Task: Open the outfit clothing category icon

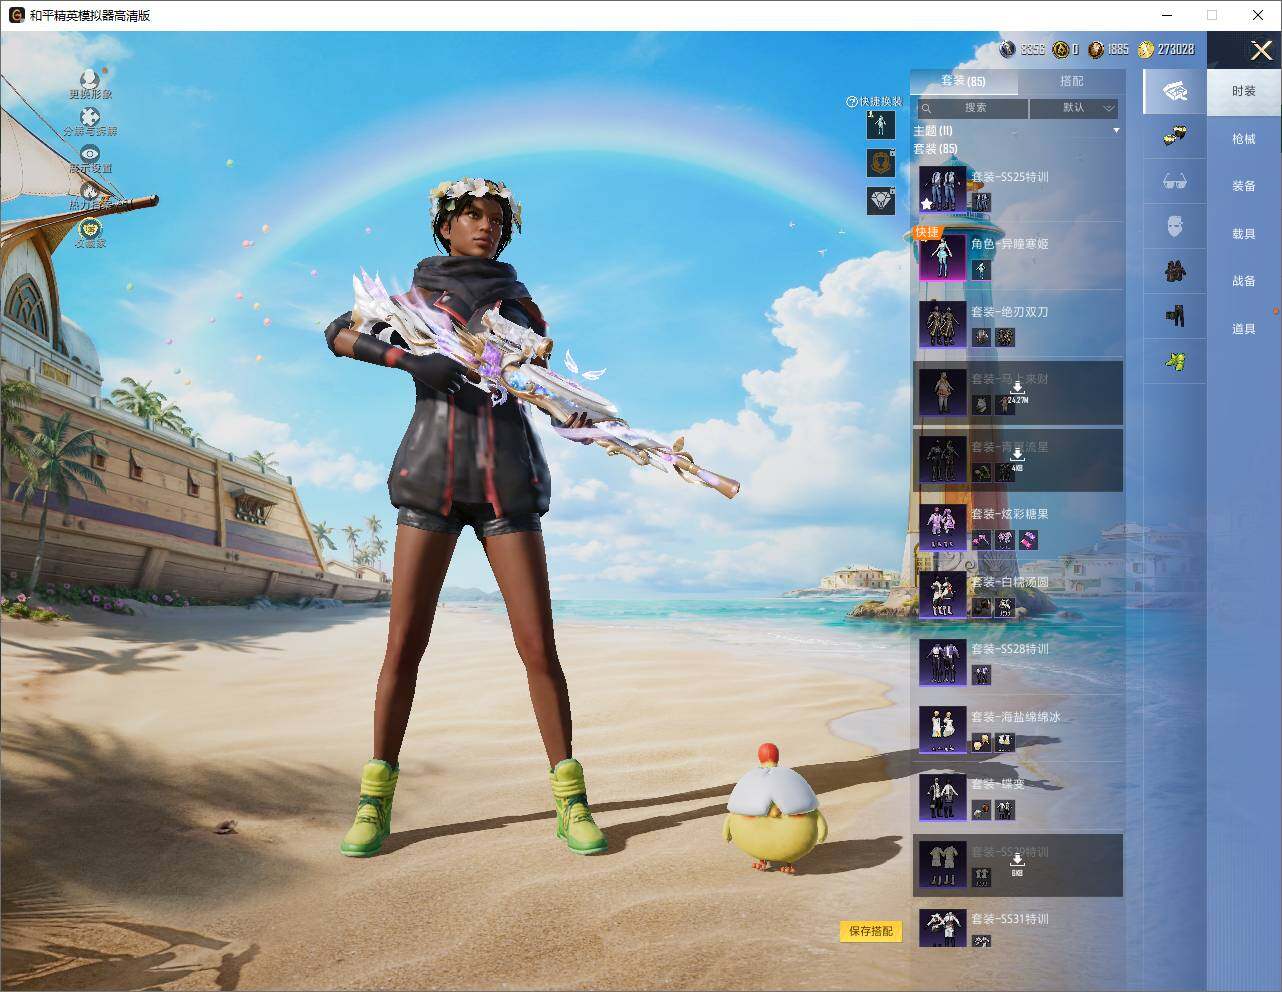Action: click(x=1175, y=91)
